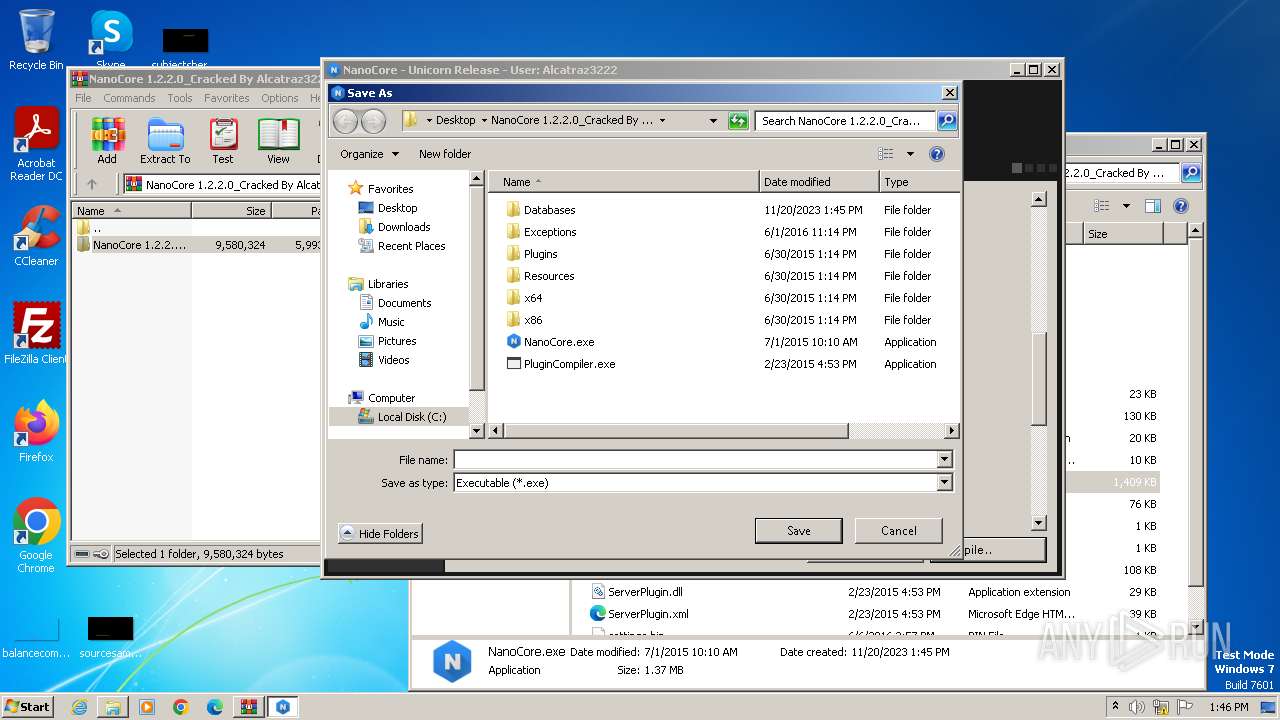Click the Save button
1280x720 pixels.
point(799,531)
